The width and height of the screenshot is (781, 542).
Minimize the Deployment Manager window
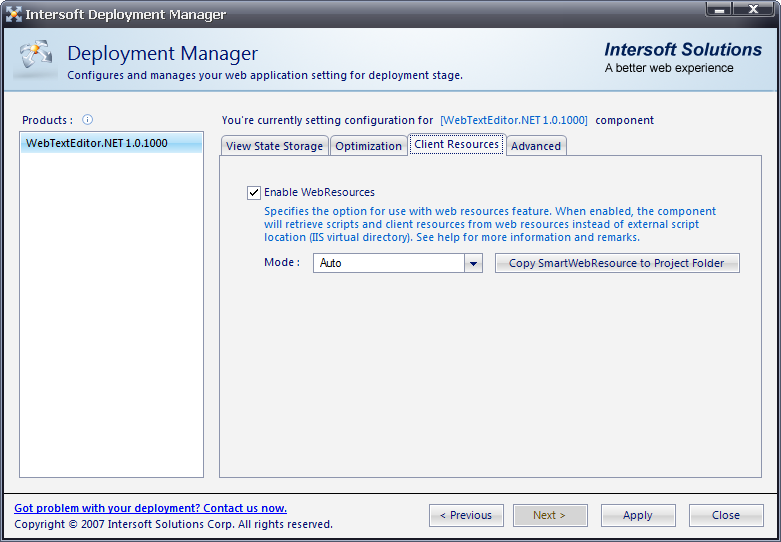pos(721,10)
